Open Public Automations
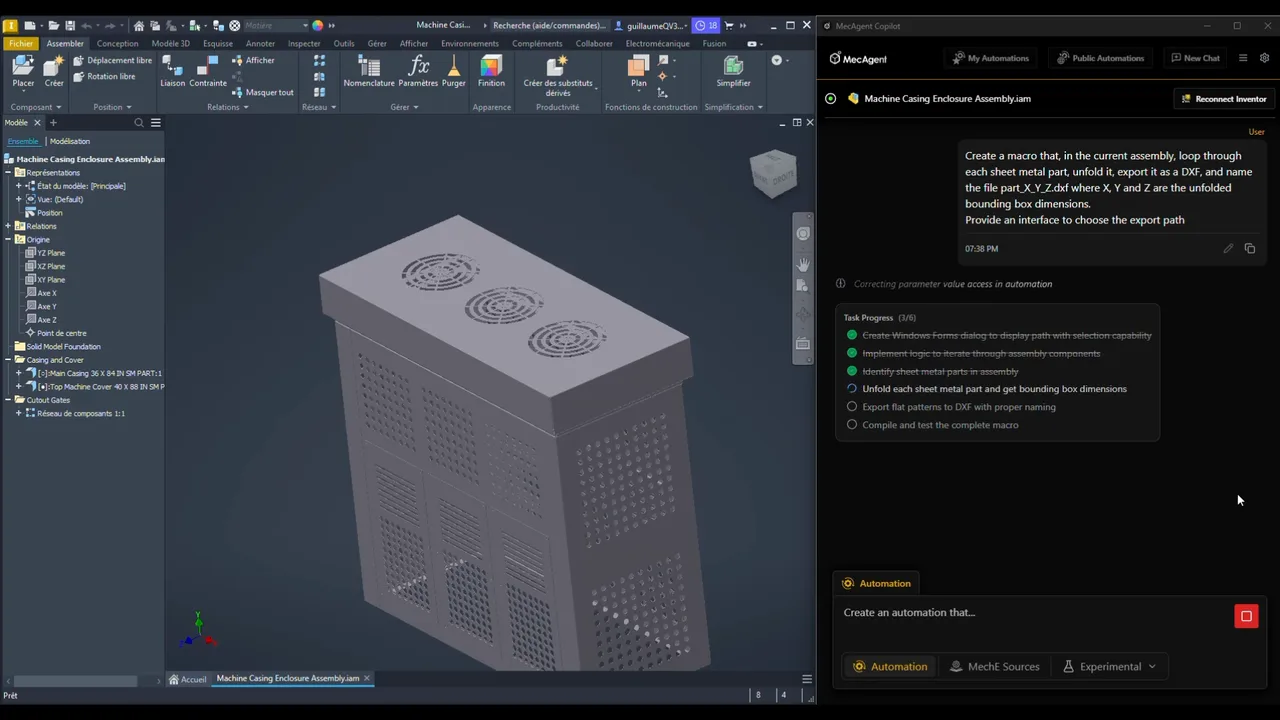The width and height of the screenshot is (1280, 720). coord(1100,58)
